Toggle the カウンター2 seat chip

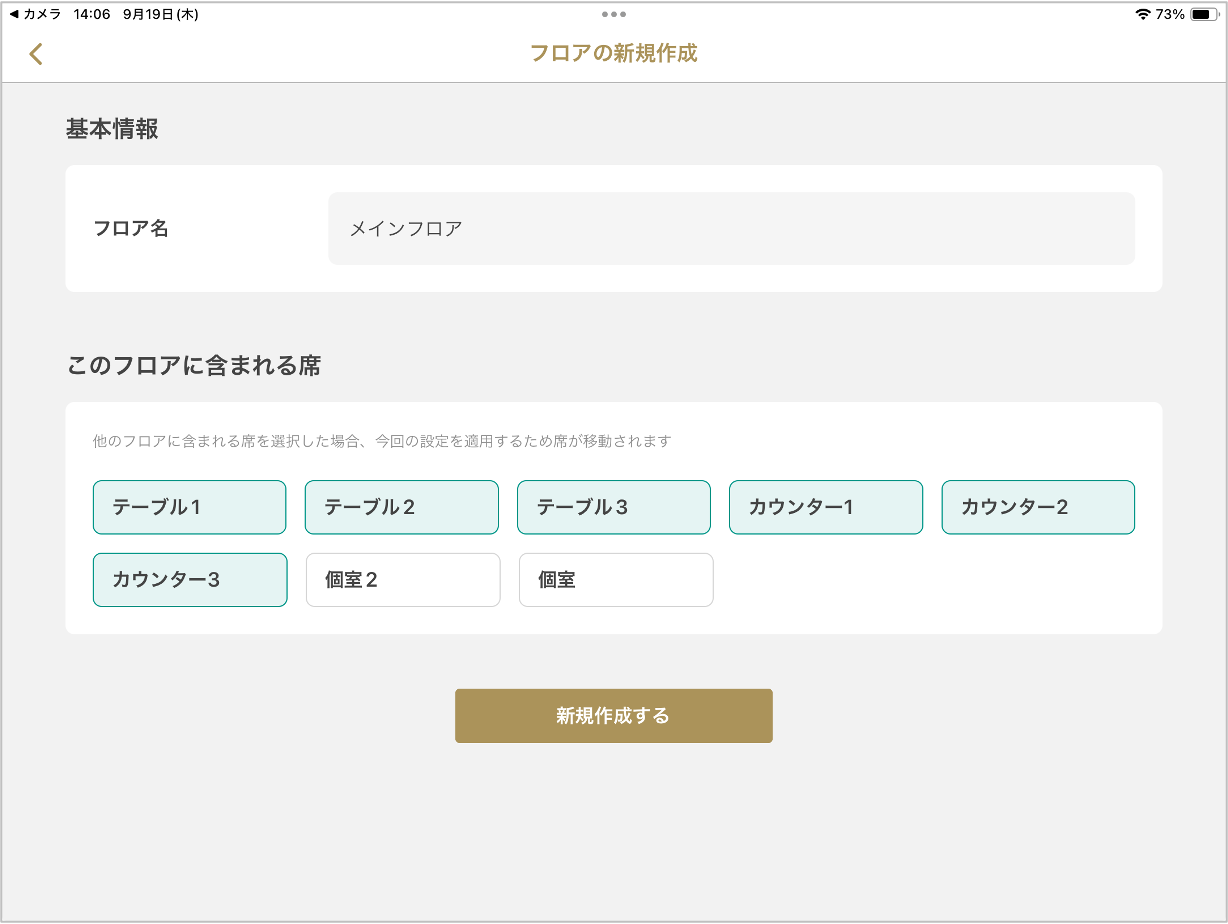pyautogui.click(x=1038, y=507)
